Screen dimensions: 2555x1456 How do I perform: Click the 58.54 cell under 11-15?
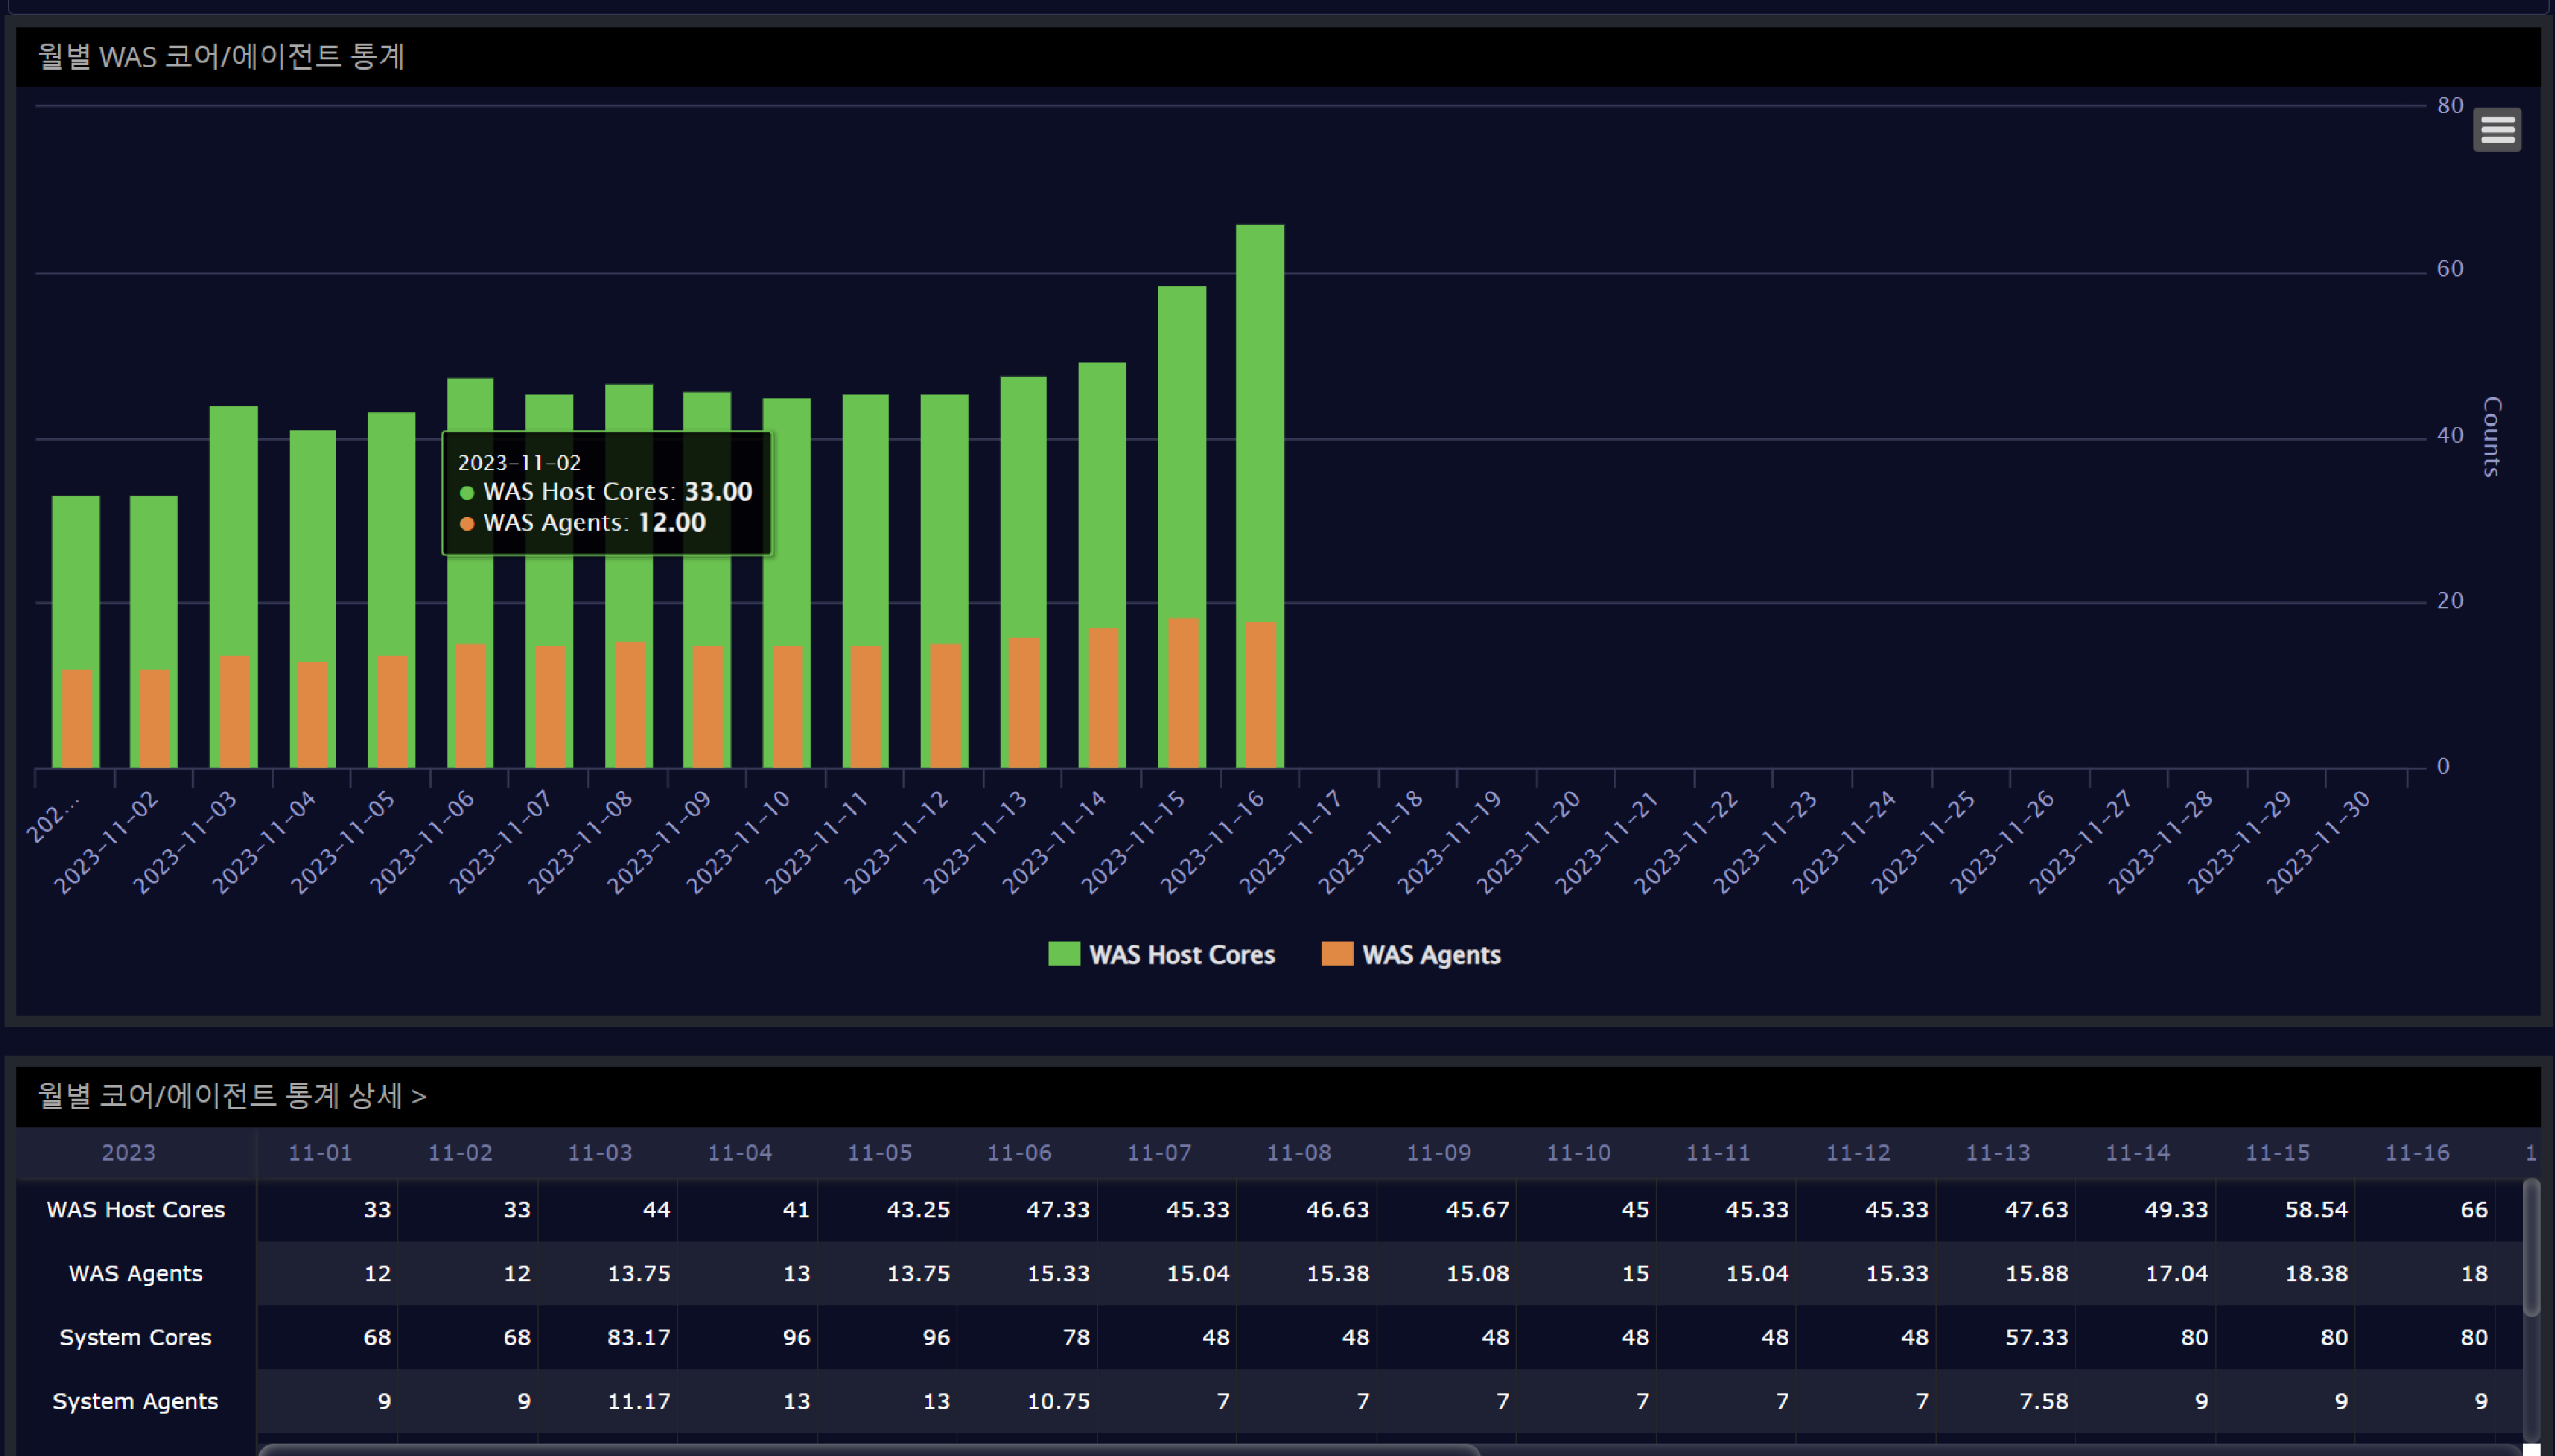tap(2315, 1210)
